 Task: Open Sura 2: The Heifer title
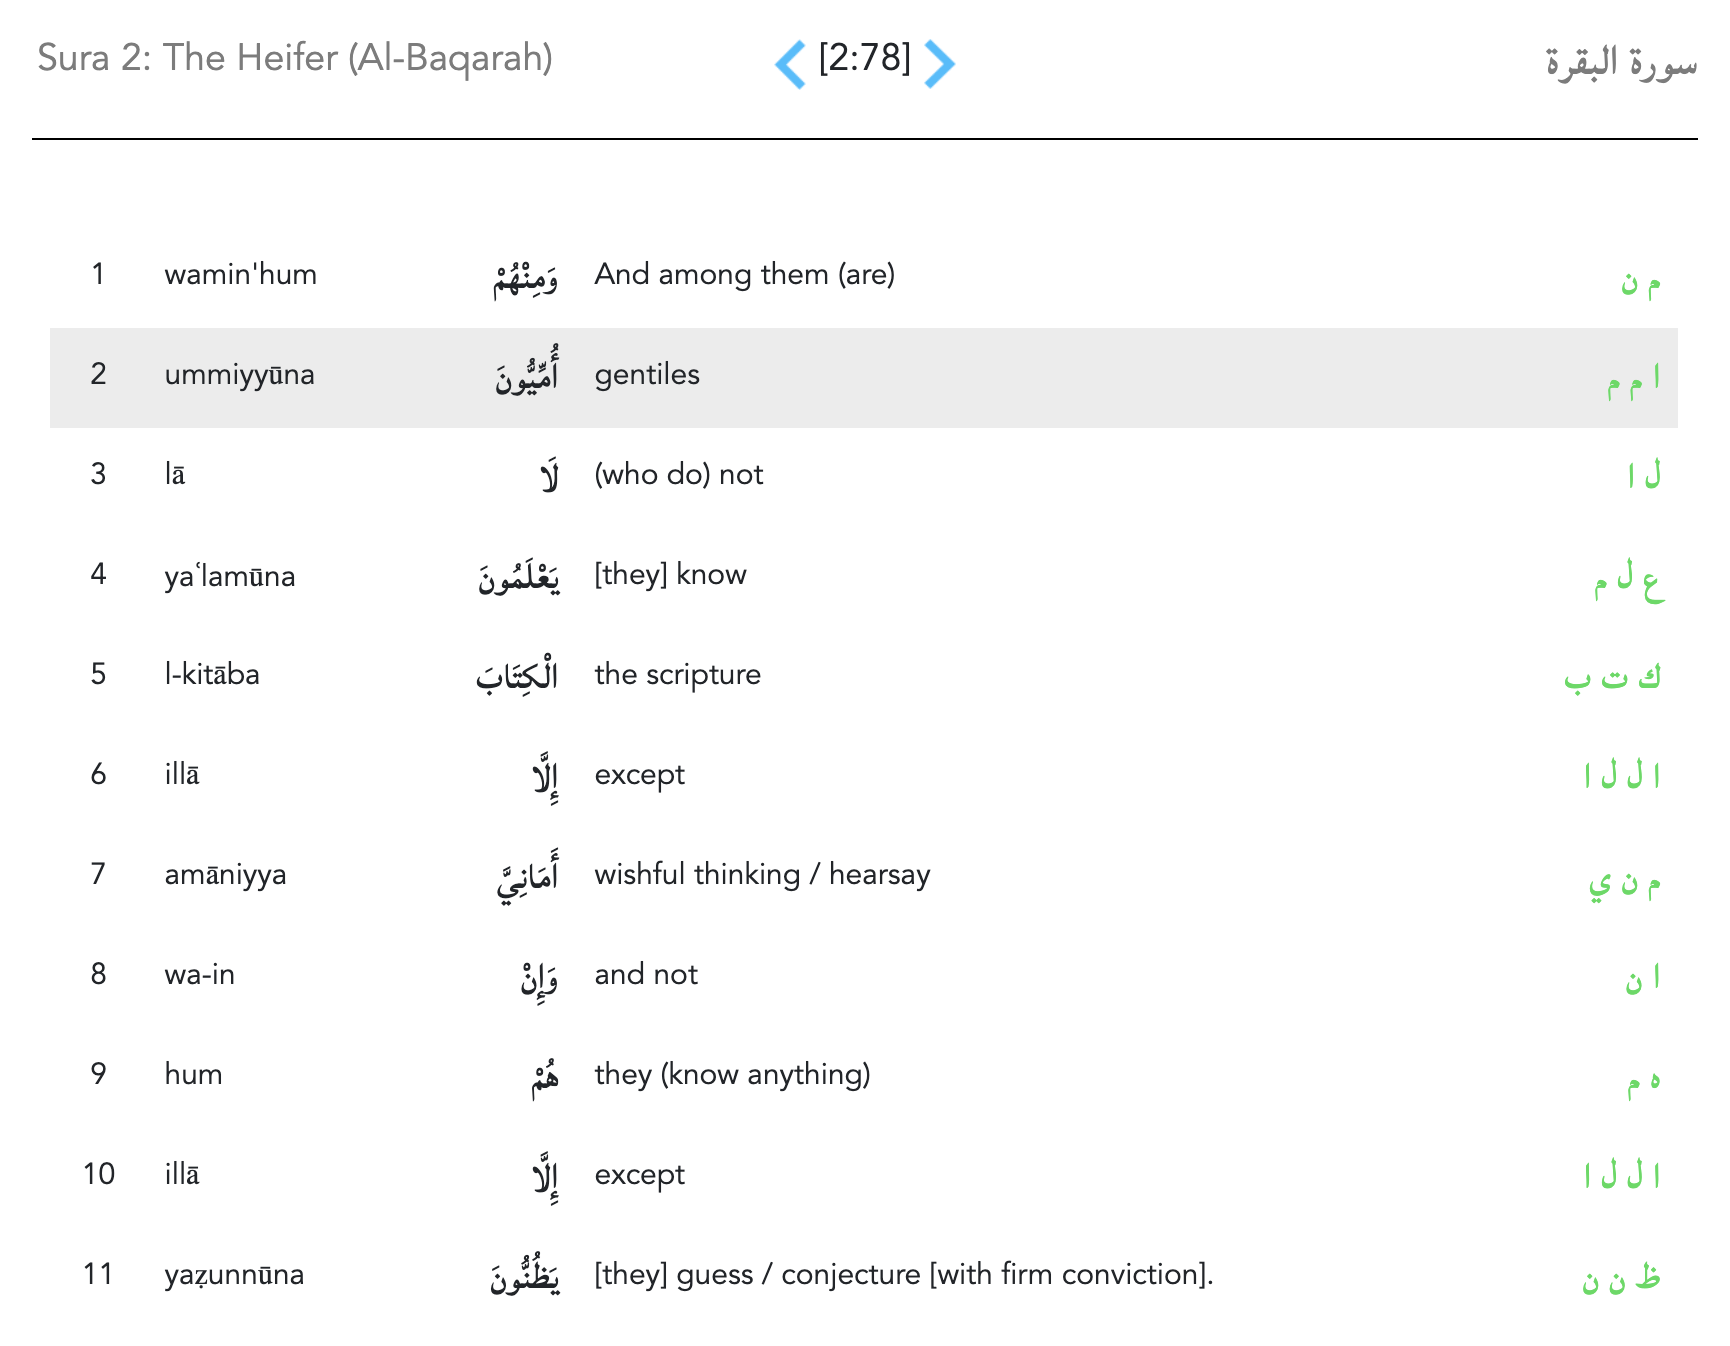pyautogui.click(x=295, y=58)
